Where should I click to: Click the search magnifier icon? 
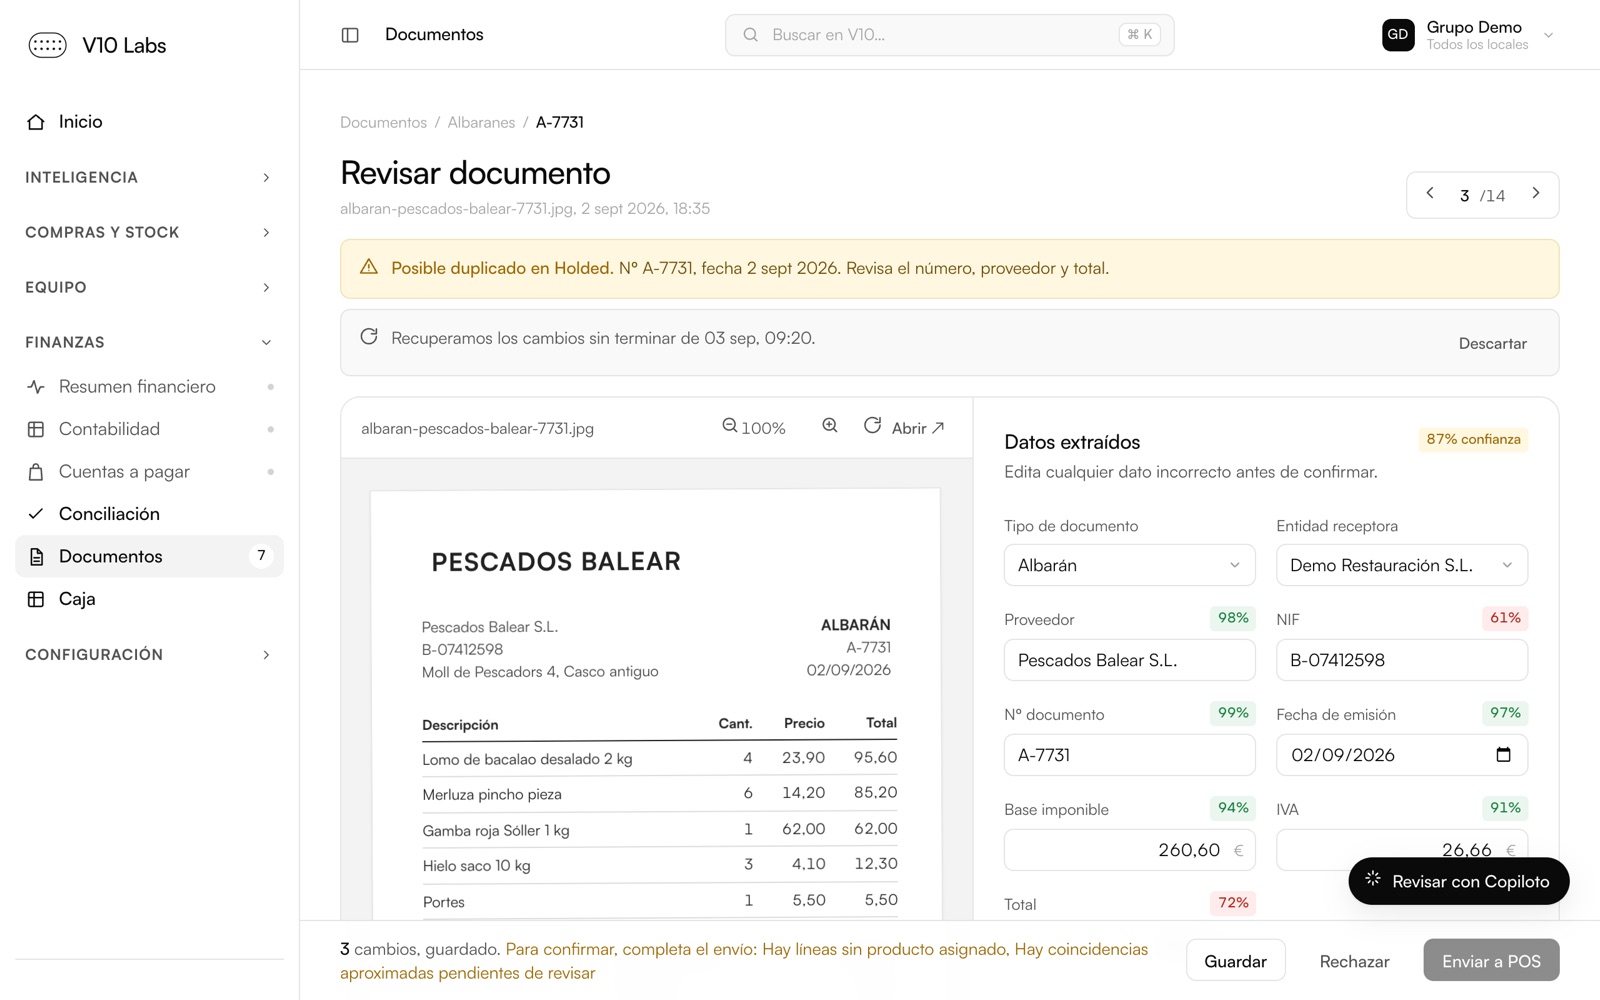pos(750,35)
